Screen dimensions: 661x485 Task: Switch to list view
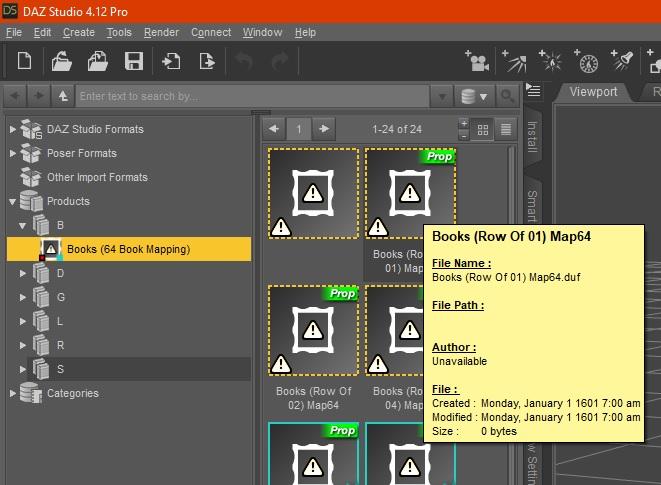pyautogui.click(x=506, y=129)
